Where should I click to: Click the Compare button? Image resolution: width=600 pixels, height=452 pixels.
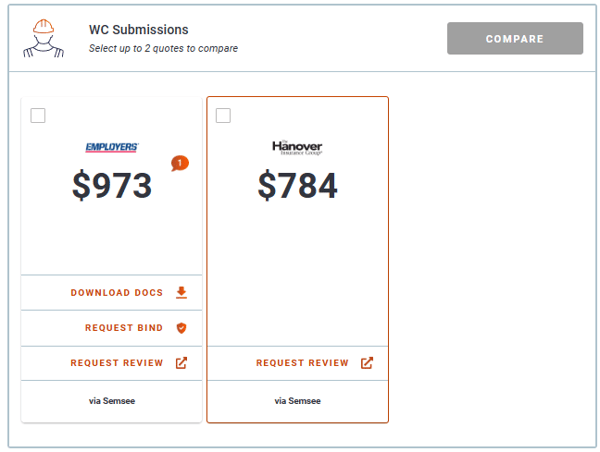pos(515,38)
